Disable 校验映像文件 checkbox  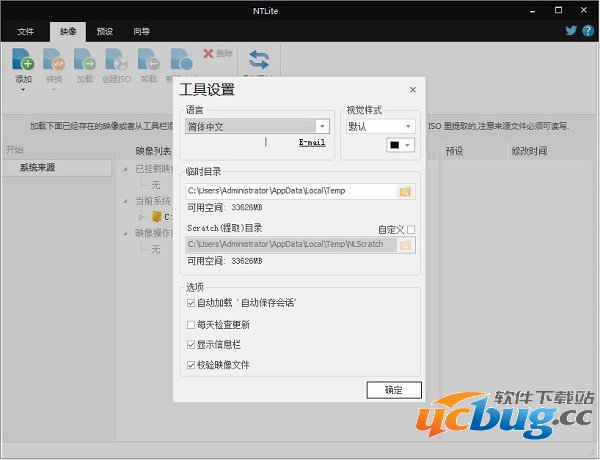pos(192,365)
